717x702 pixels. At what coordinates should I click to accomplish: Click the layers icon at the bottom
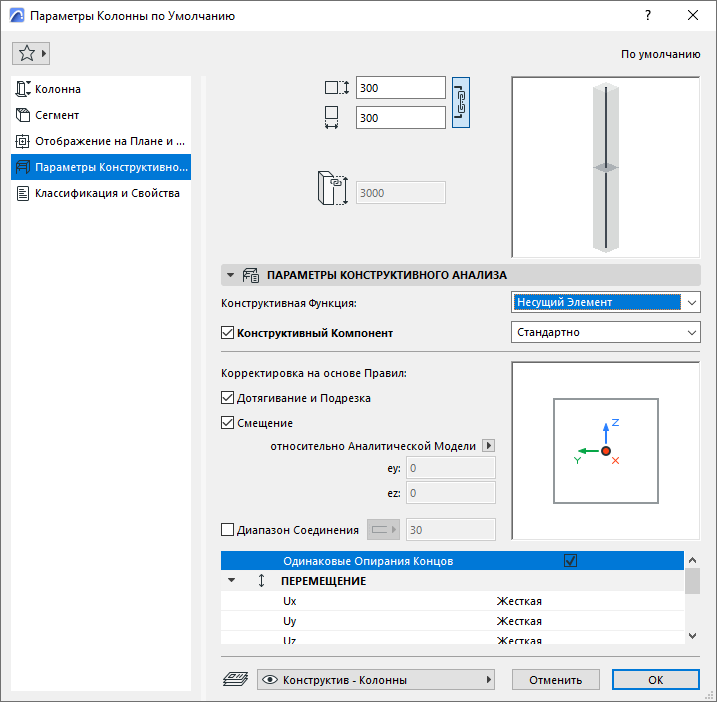[x=235, y=679]
